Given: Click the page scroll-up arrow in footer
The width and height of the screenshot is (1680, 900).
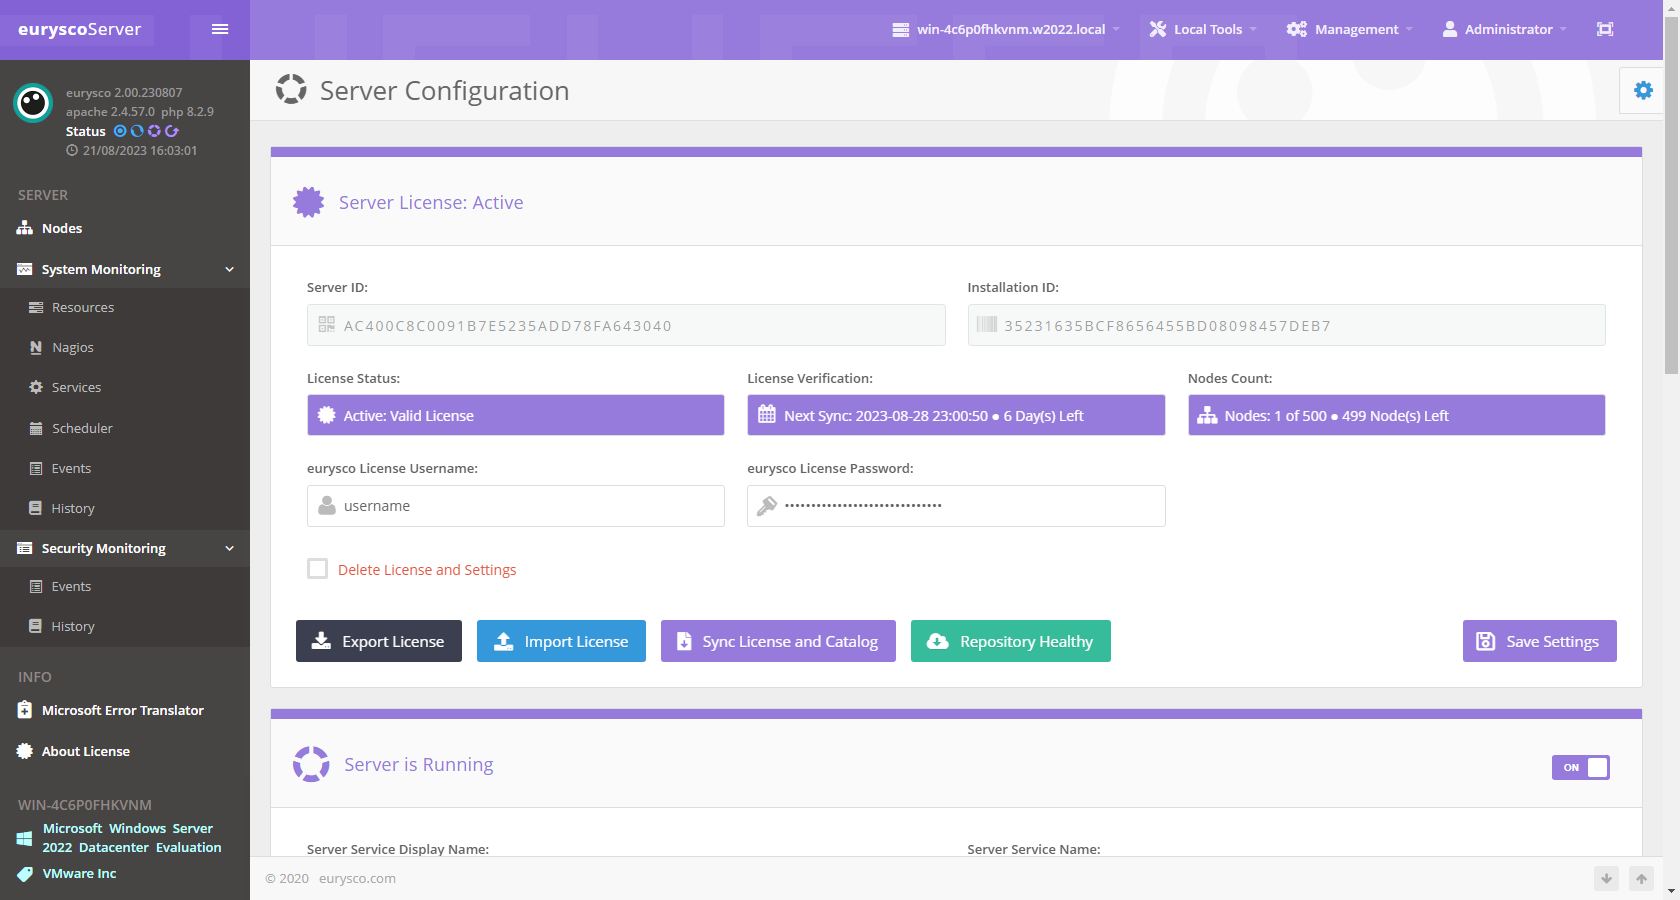Looking at the screenshot, I should click(1641, 878).
